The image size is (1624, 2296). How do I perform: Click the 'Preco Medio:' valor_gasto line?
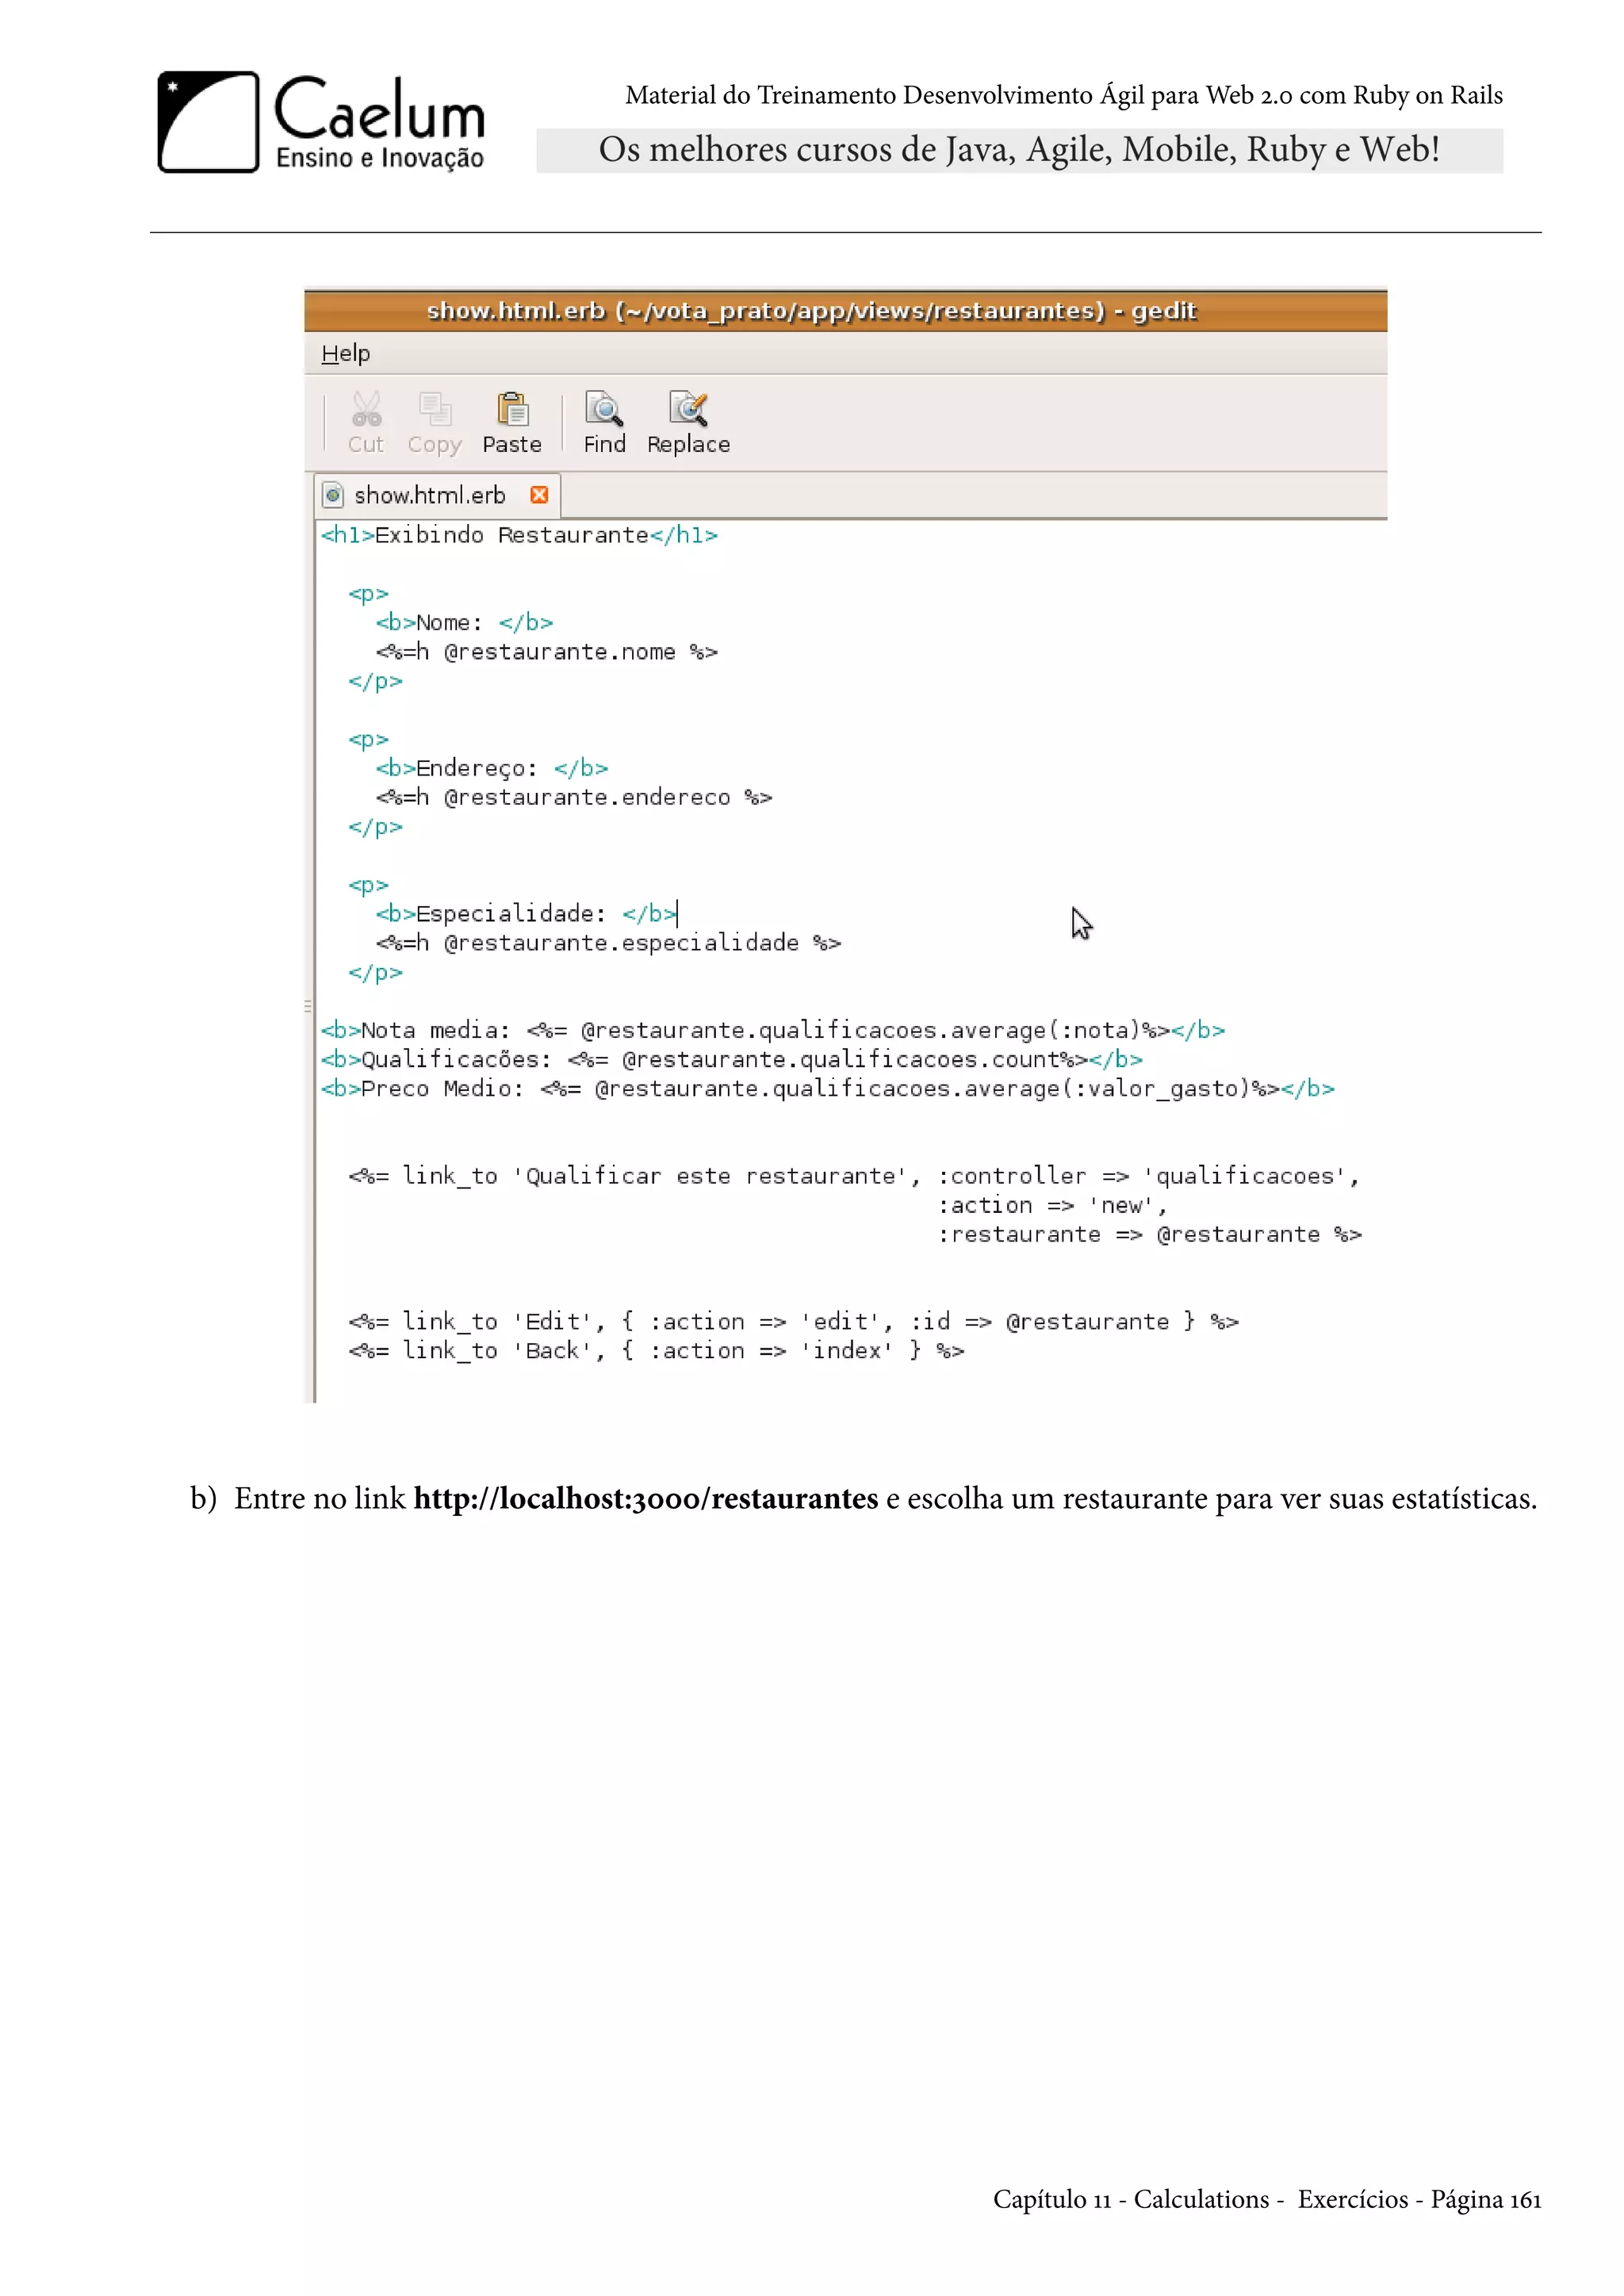click(827, 1088)
